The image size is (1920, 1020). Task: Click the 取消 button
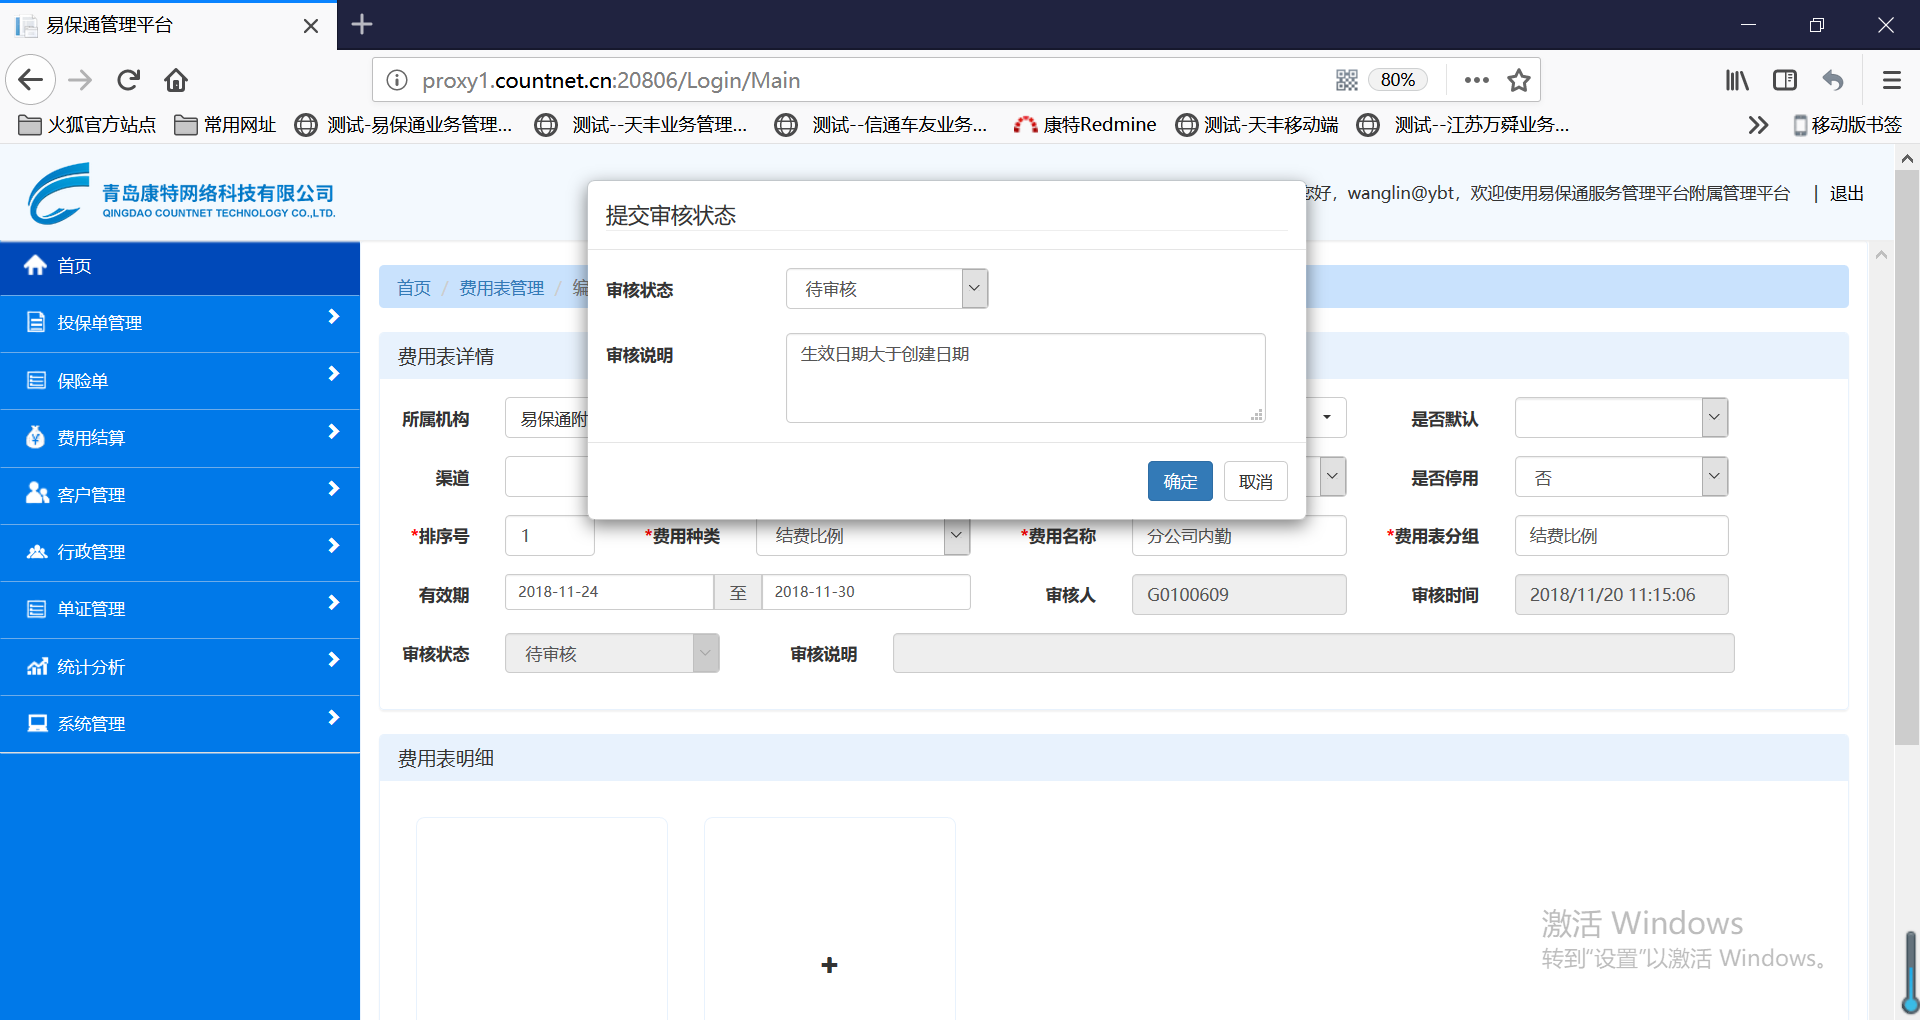(1255, 481)
